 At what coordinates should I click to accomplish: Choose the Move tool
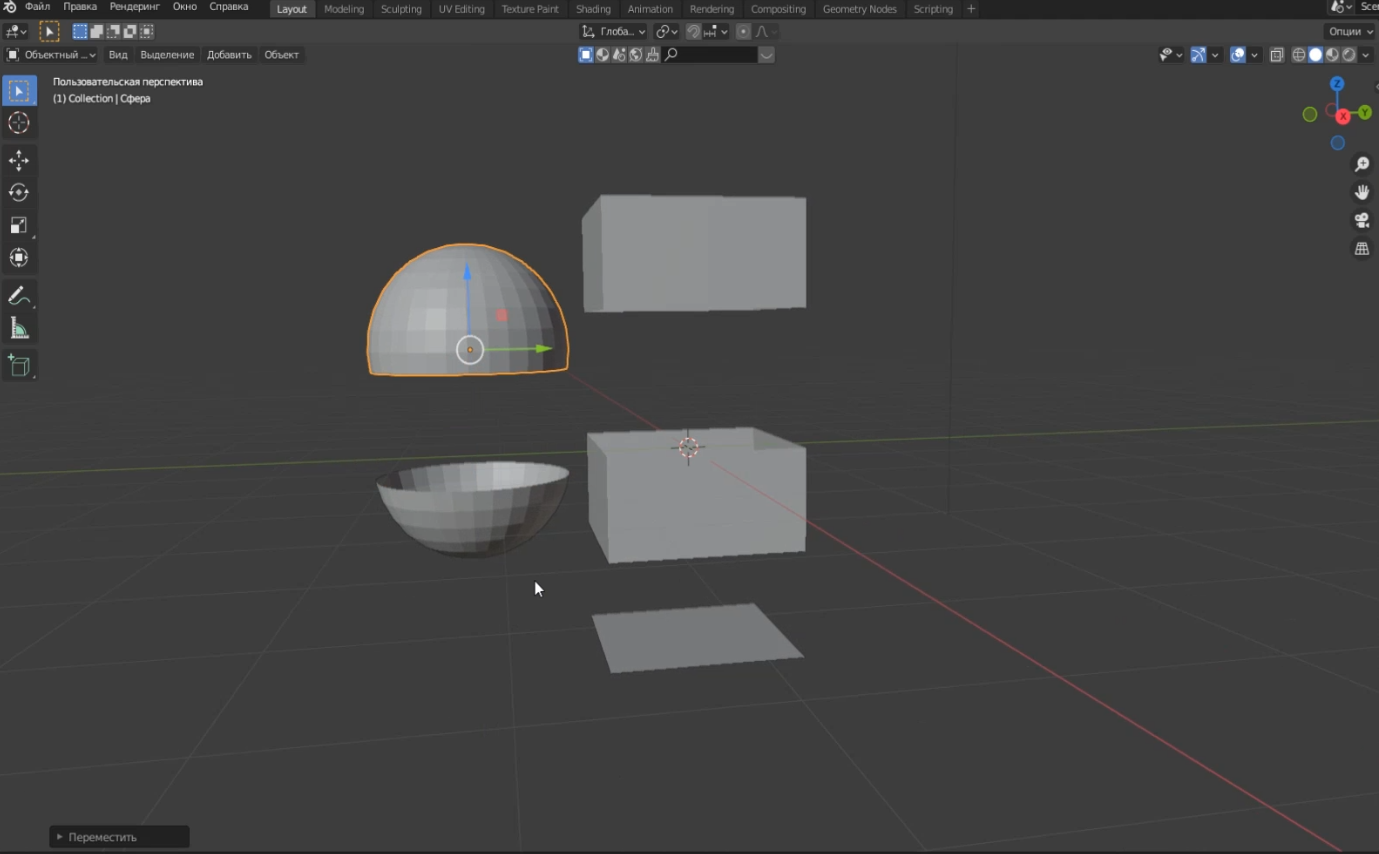click(19, 161)
